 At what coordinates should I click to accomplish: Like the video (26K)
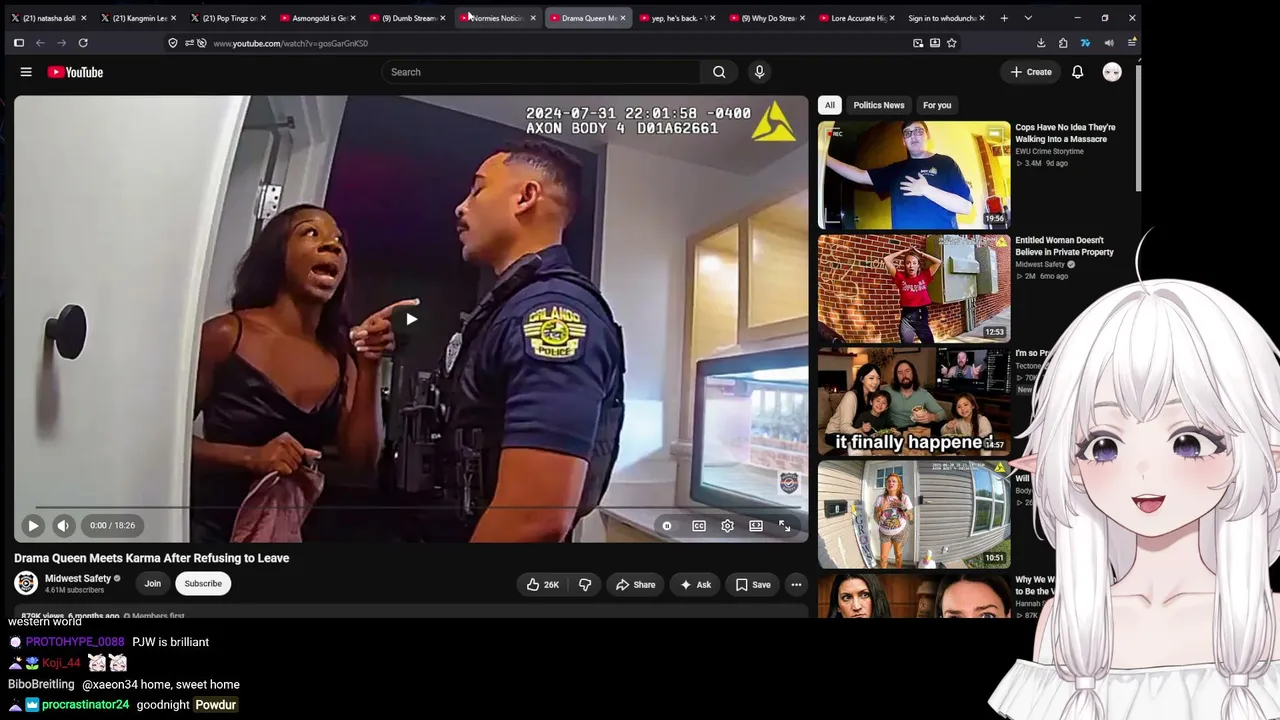(x=541, y=585)
